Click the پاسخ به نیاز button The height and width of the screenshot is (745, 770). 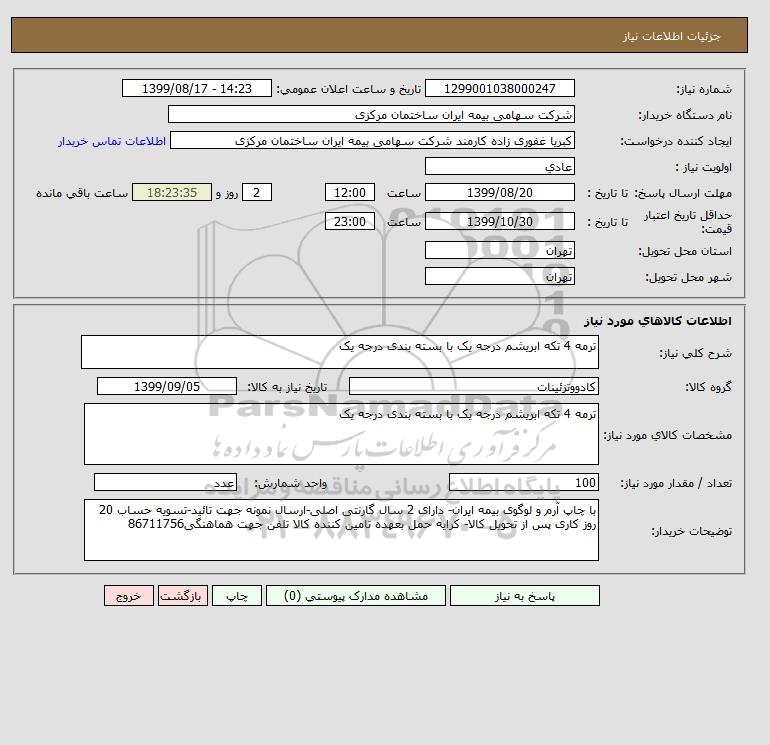(x=524, y=596)
